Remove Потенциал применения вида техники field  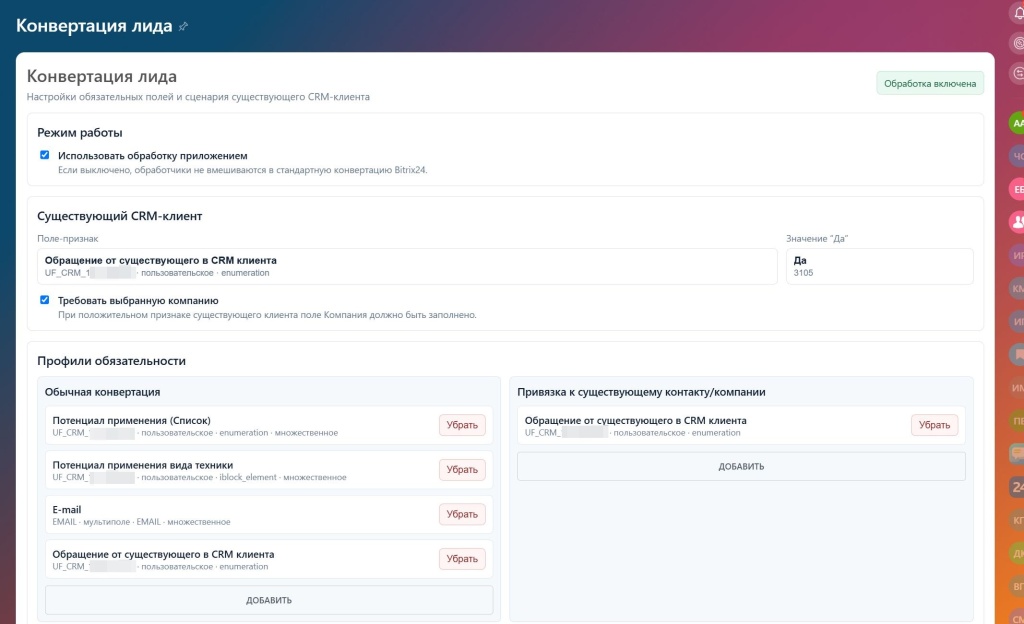462,469
